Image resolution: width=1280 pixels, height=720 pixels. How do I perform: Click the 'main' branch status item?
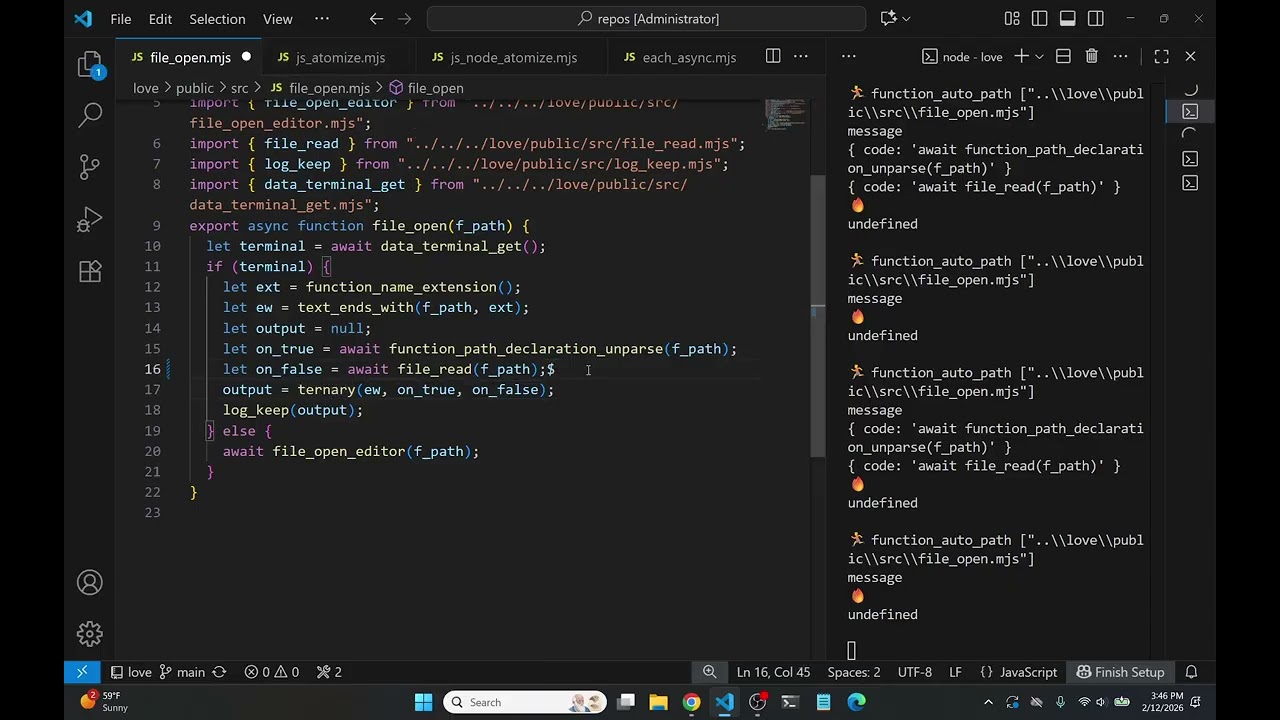click(182, 672)
